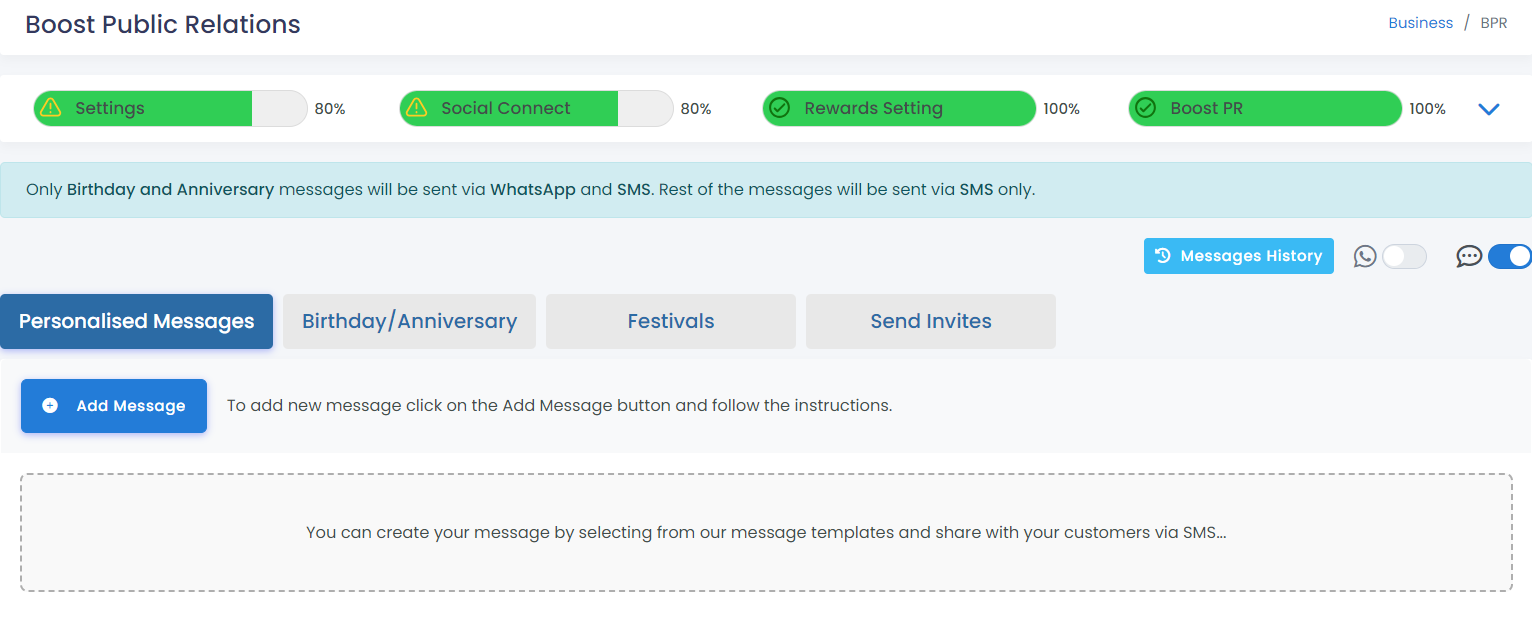Open the Festivals tab
The width and height of the screenshot is (1532, 628).
[x=671, y=321]
